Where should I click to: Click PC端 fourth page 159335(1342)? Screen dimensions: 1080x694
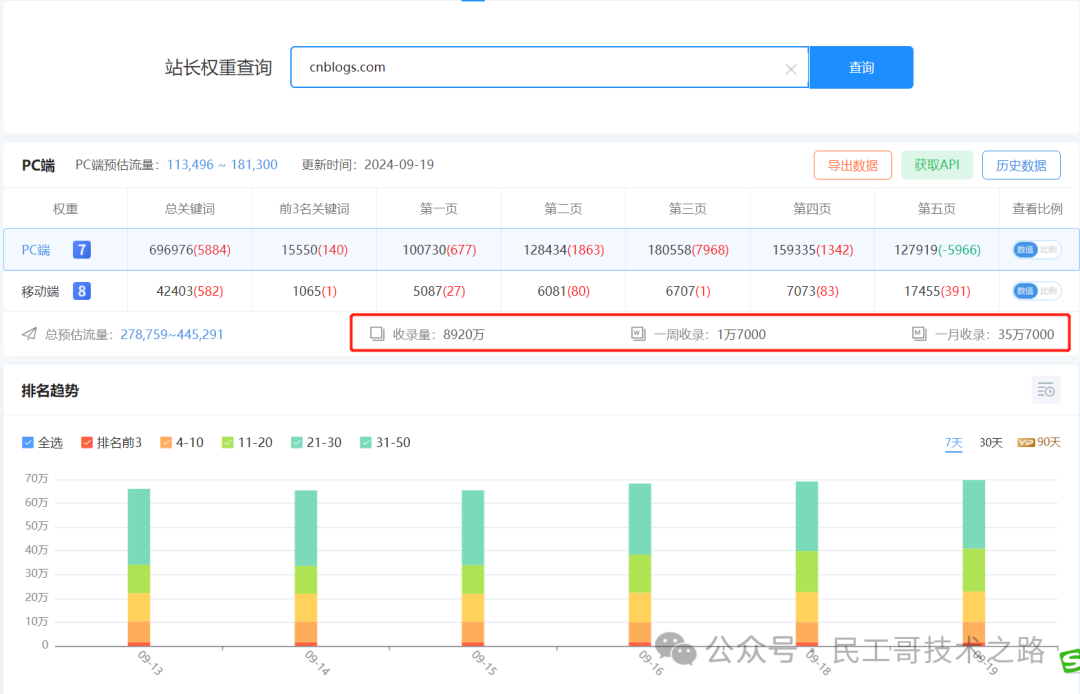[813, 250]
